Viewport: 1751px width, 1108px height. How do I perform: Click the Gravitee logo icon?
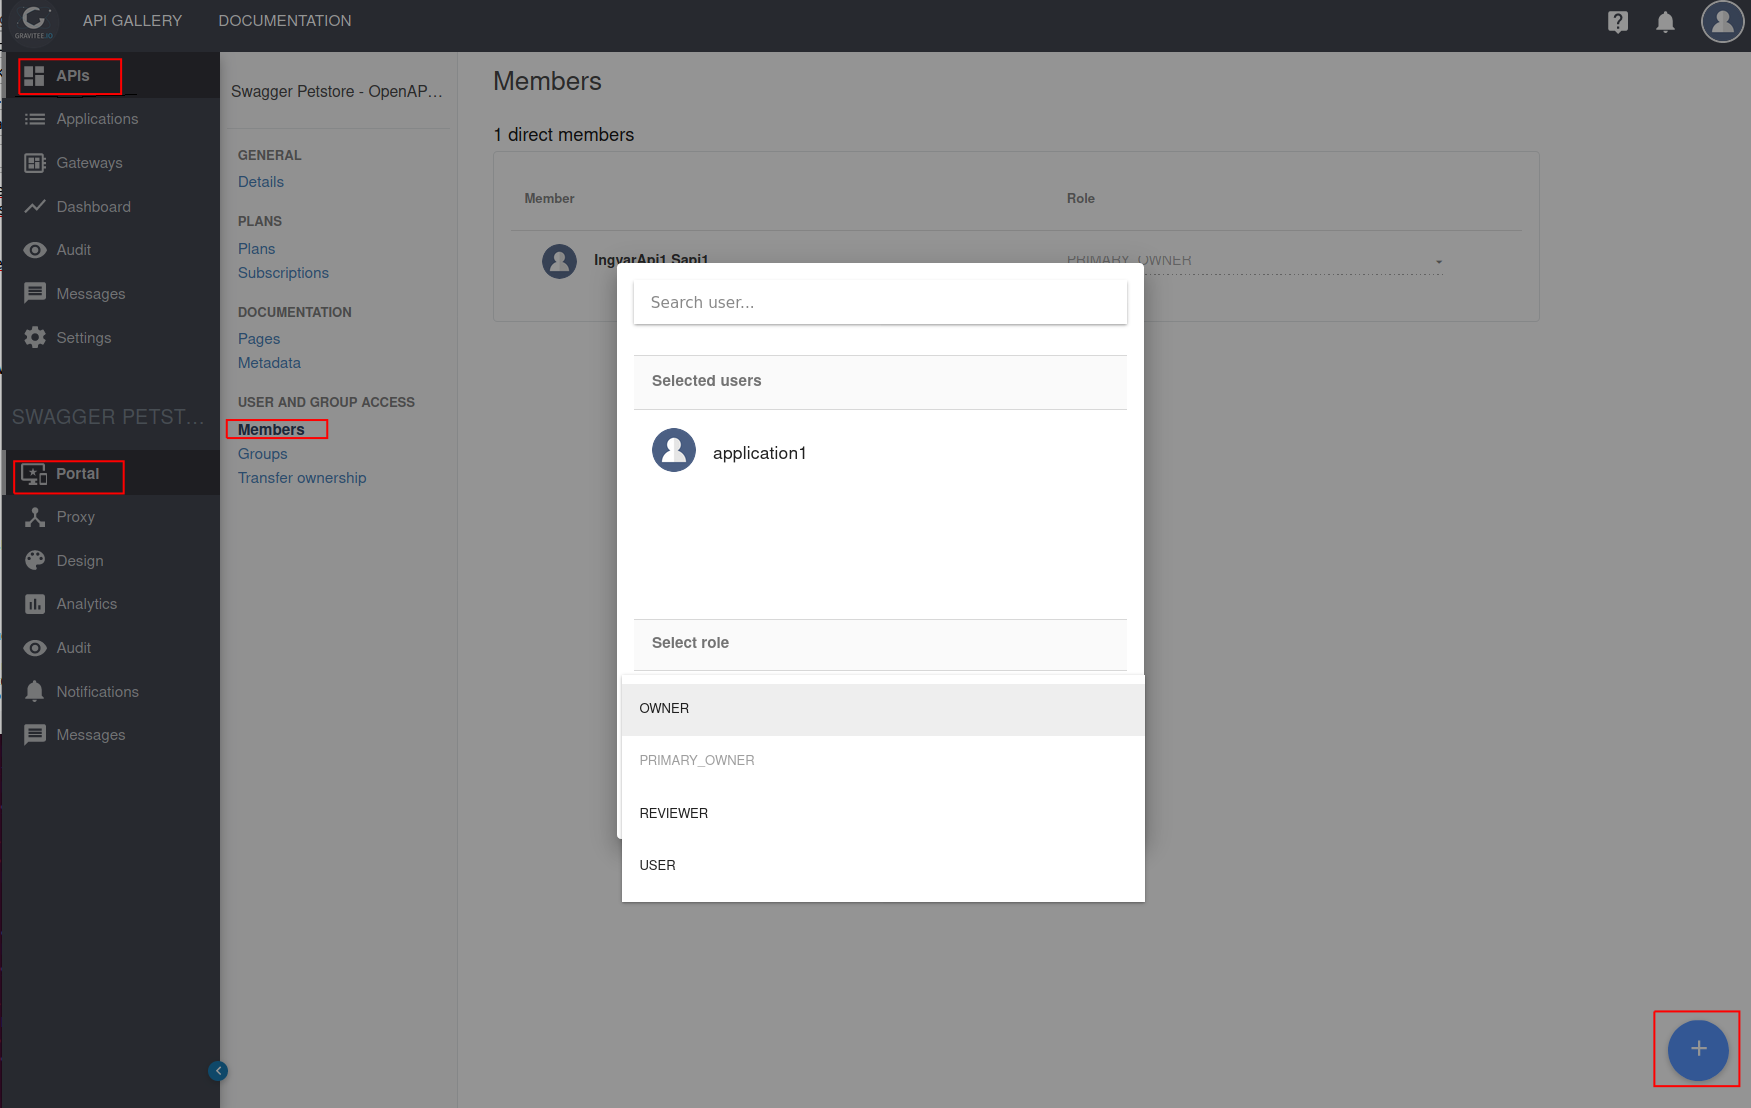point(34,21)
